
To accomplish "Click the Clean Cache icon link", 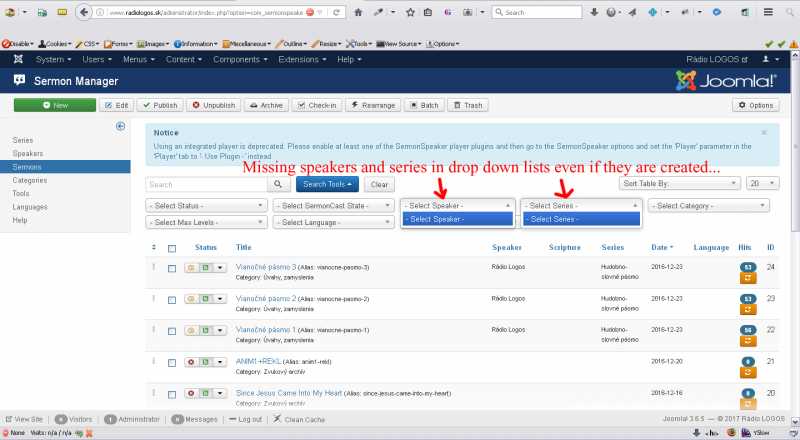I will pyautogui.click(x=298, y=419).
